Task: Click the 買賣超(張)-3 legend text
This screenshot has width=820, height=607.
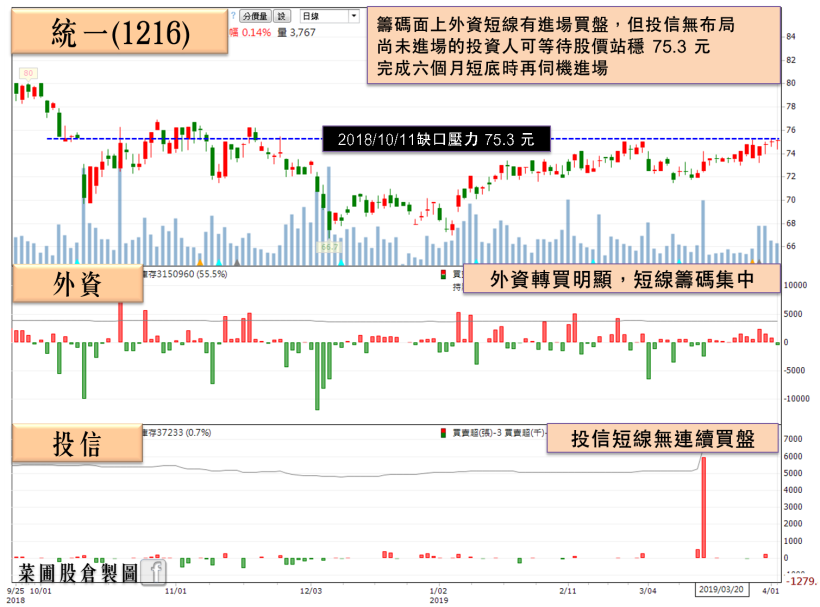Action: [477, 433]
